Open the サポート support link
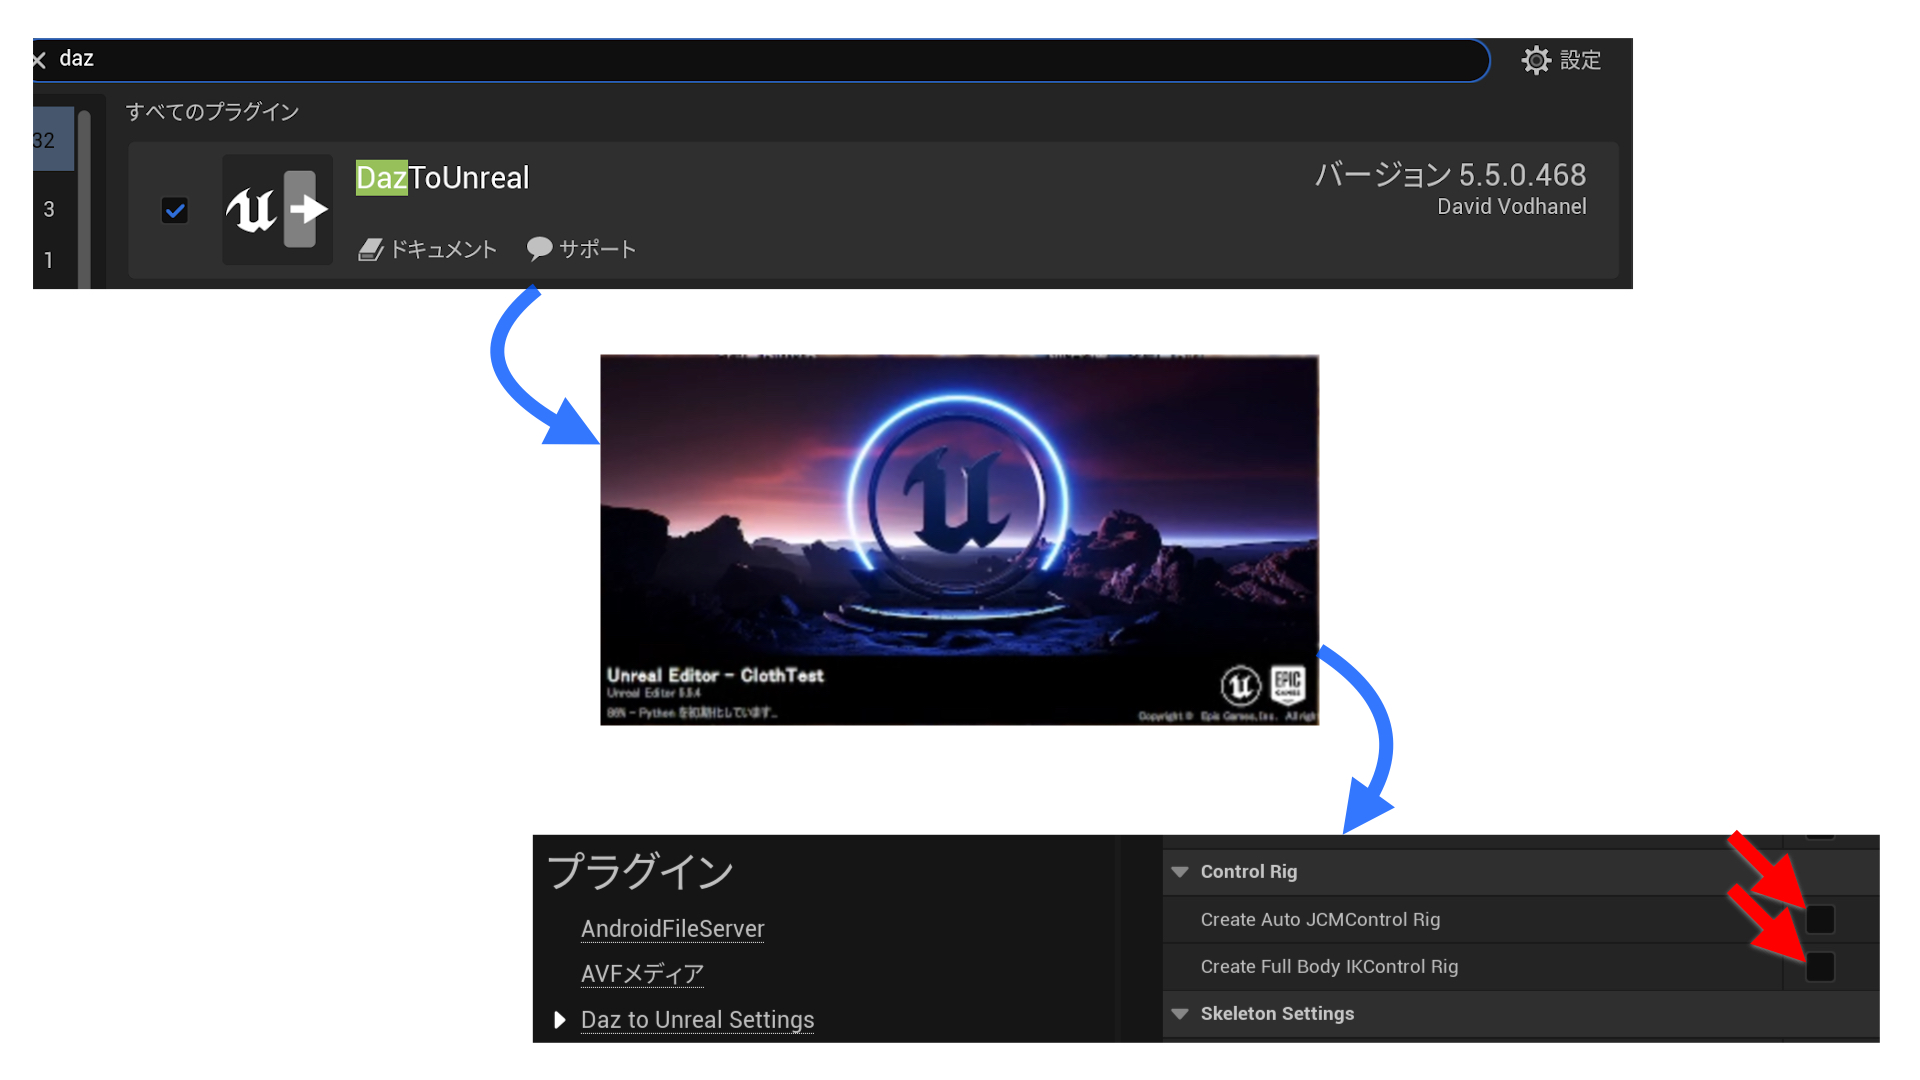Viewport: 1920px width, 1080px height. click(582, 249)
